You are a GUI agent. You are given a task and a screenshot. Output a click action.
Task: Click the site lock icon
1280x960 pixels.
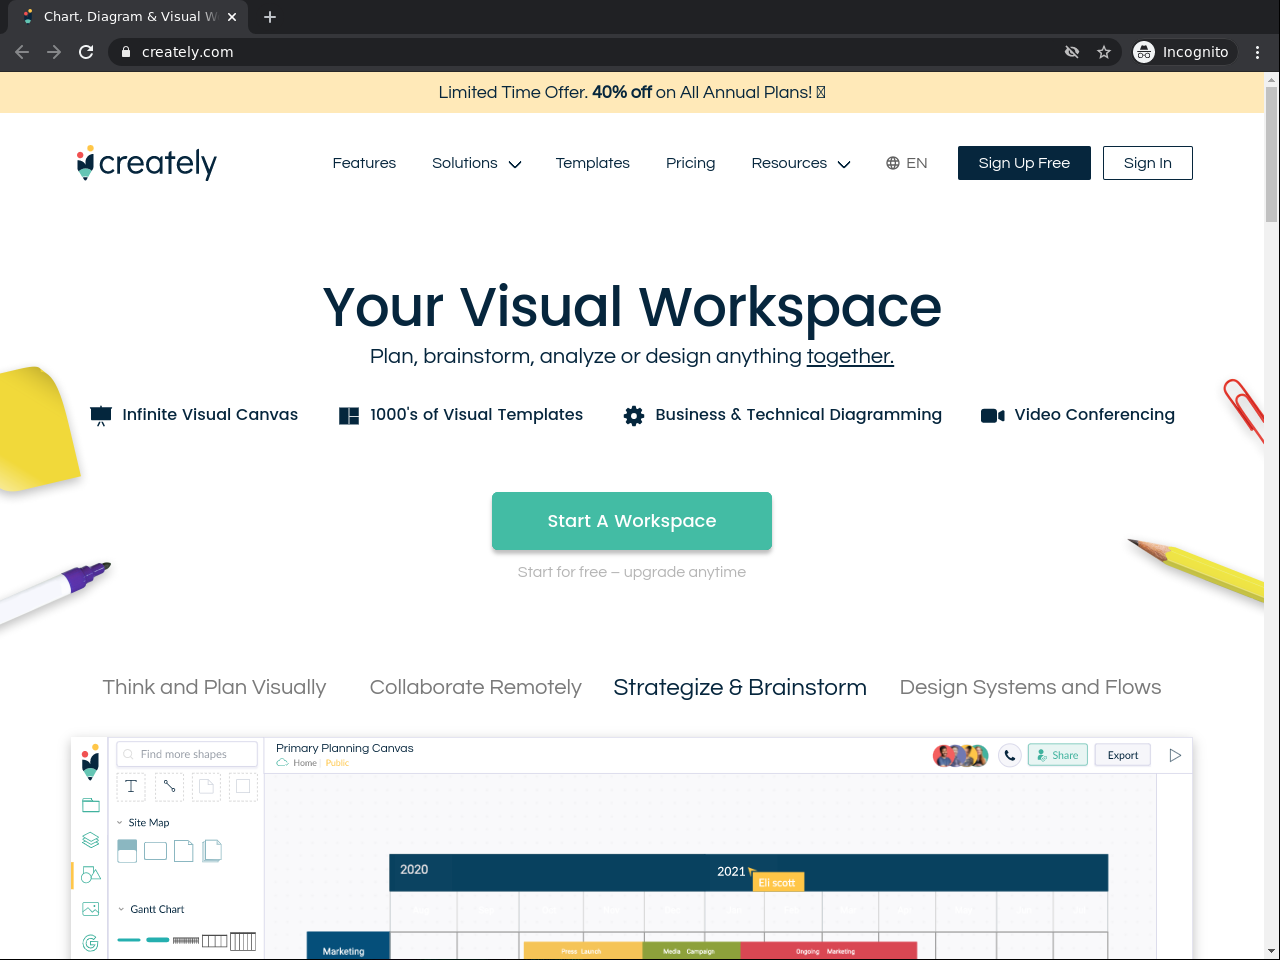click(126, 52)
